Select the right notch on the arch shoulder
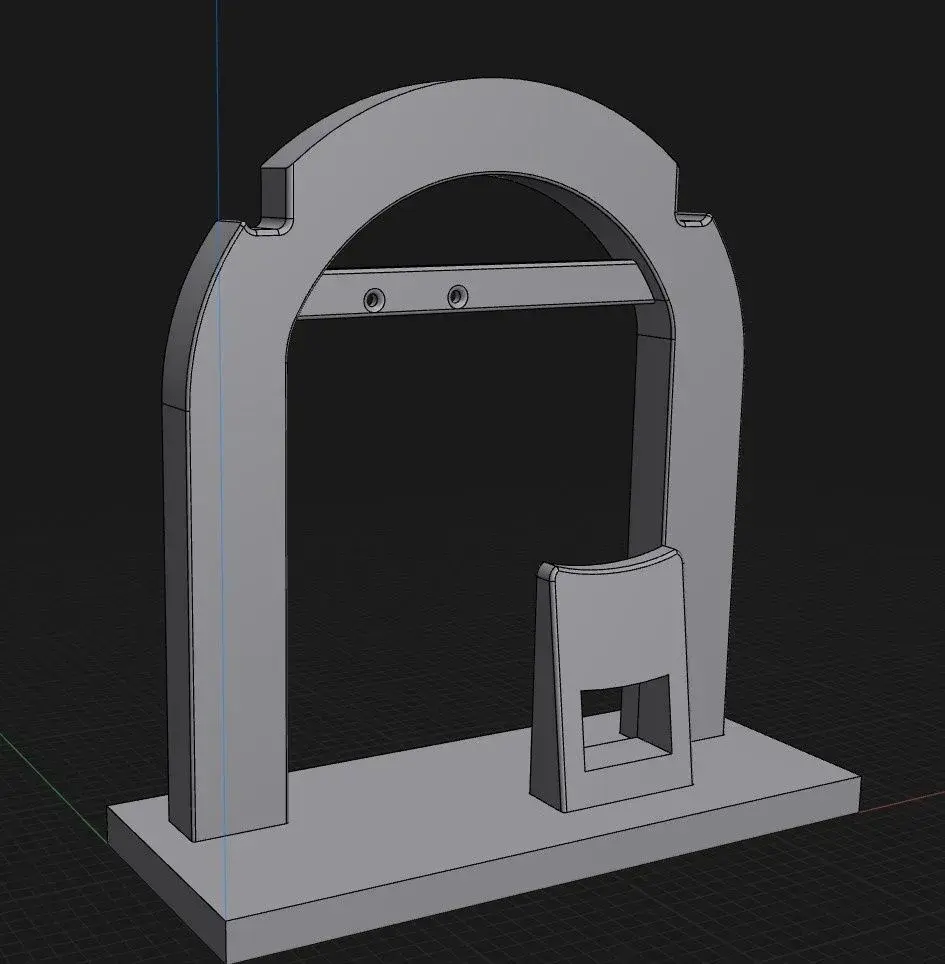This screenshot has height=964, width=945. pos(694,219)
